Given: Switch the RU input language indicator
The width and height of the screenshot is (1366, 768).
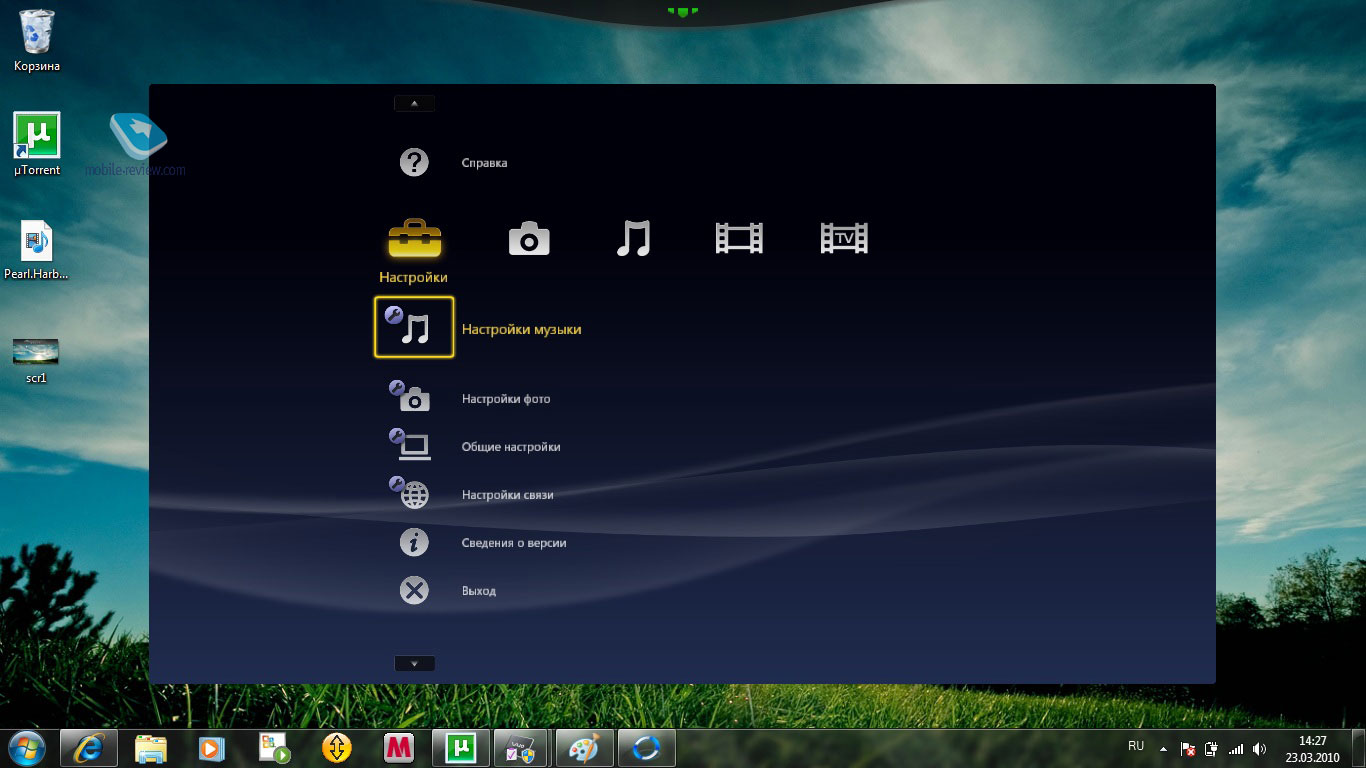Looking at the screenshot, I should (1136, 746).
